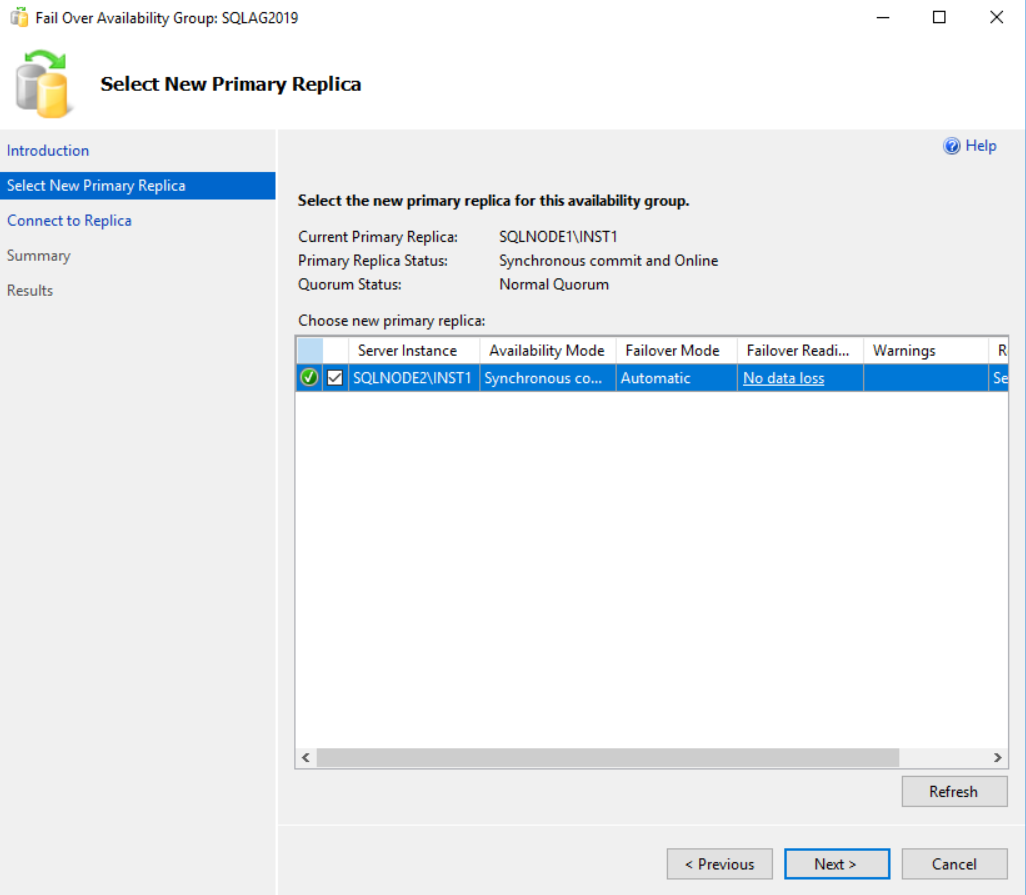Click the Next button
This screenshot has width=1026, height=895.
pos(837,863)
